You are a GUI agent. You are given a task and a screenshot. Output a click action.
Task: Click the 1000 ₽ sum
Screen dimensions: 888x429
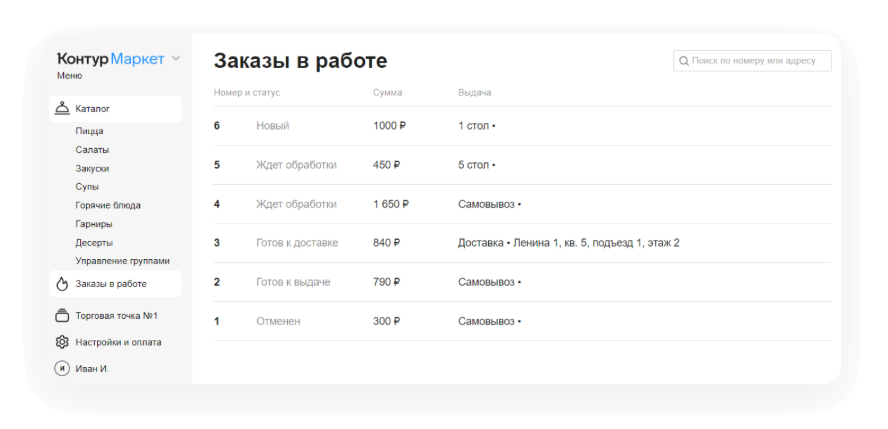(390, 126)
